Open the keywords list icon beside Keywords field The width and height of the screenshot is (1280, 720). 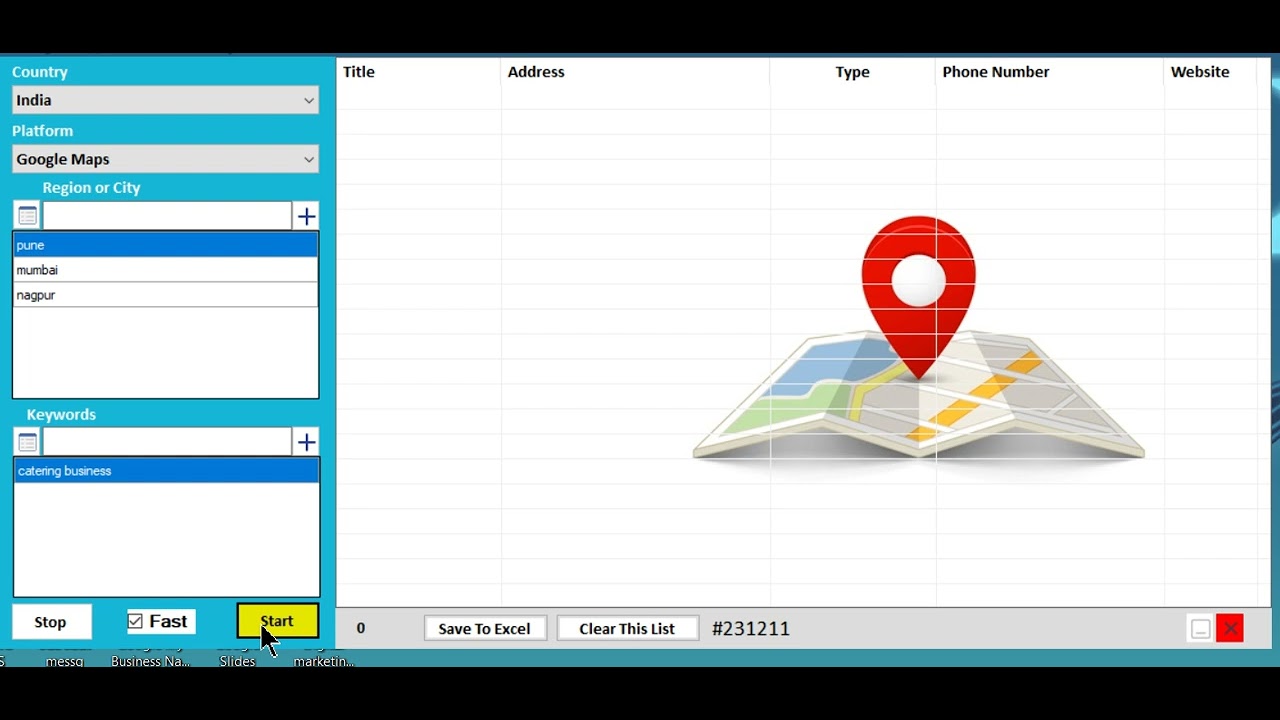[x=28, y=442]
